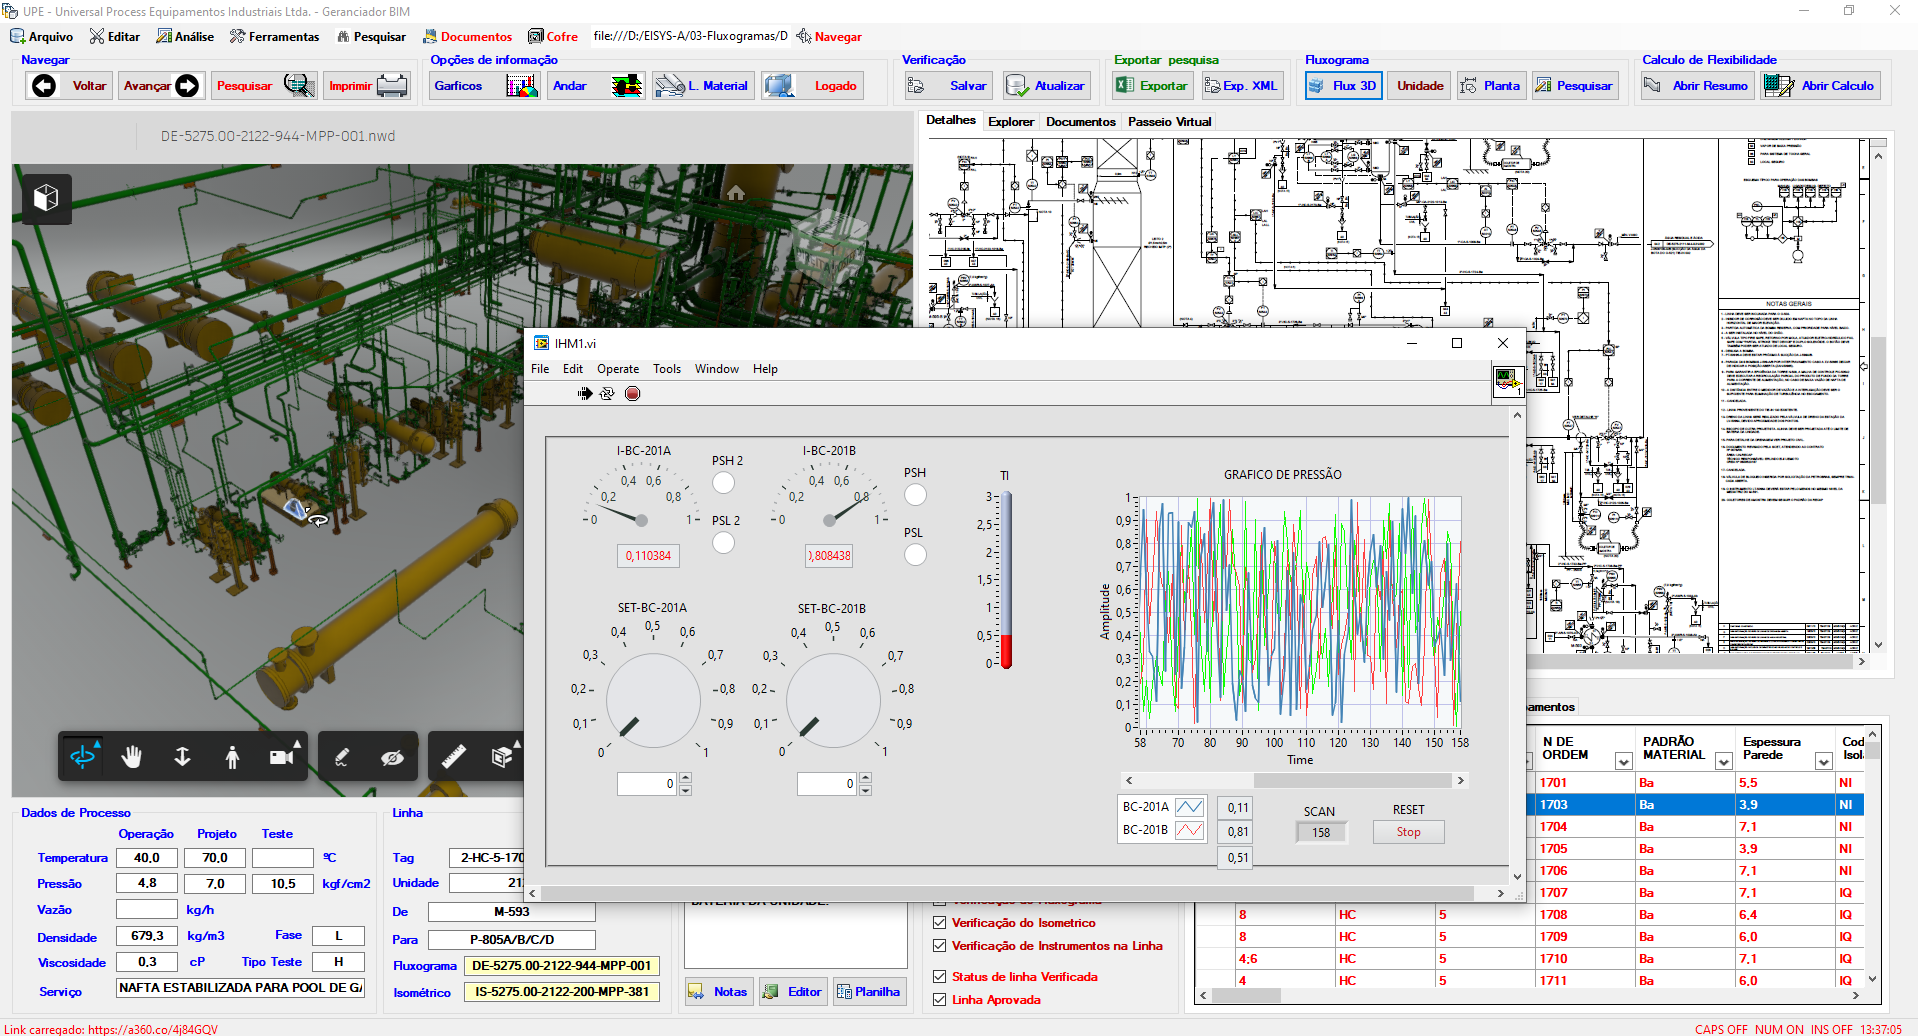Viewport: 1918px width, 1036px height.
Task: Click BC-201B plot legend line style
Action: (x=1190, y=830)
